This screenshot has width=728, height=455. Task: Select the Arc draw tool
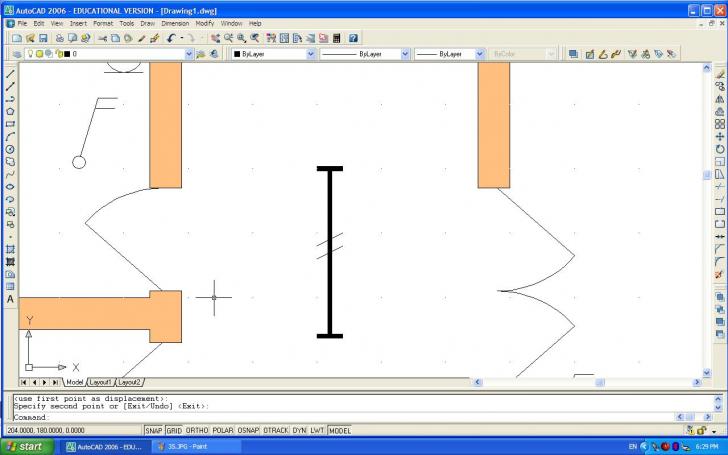pos(10,136)
